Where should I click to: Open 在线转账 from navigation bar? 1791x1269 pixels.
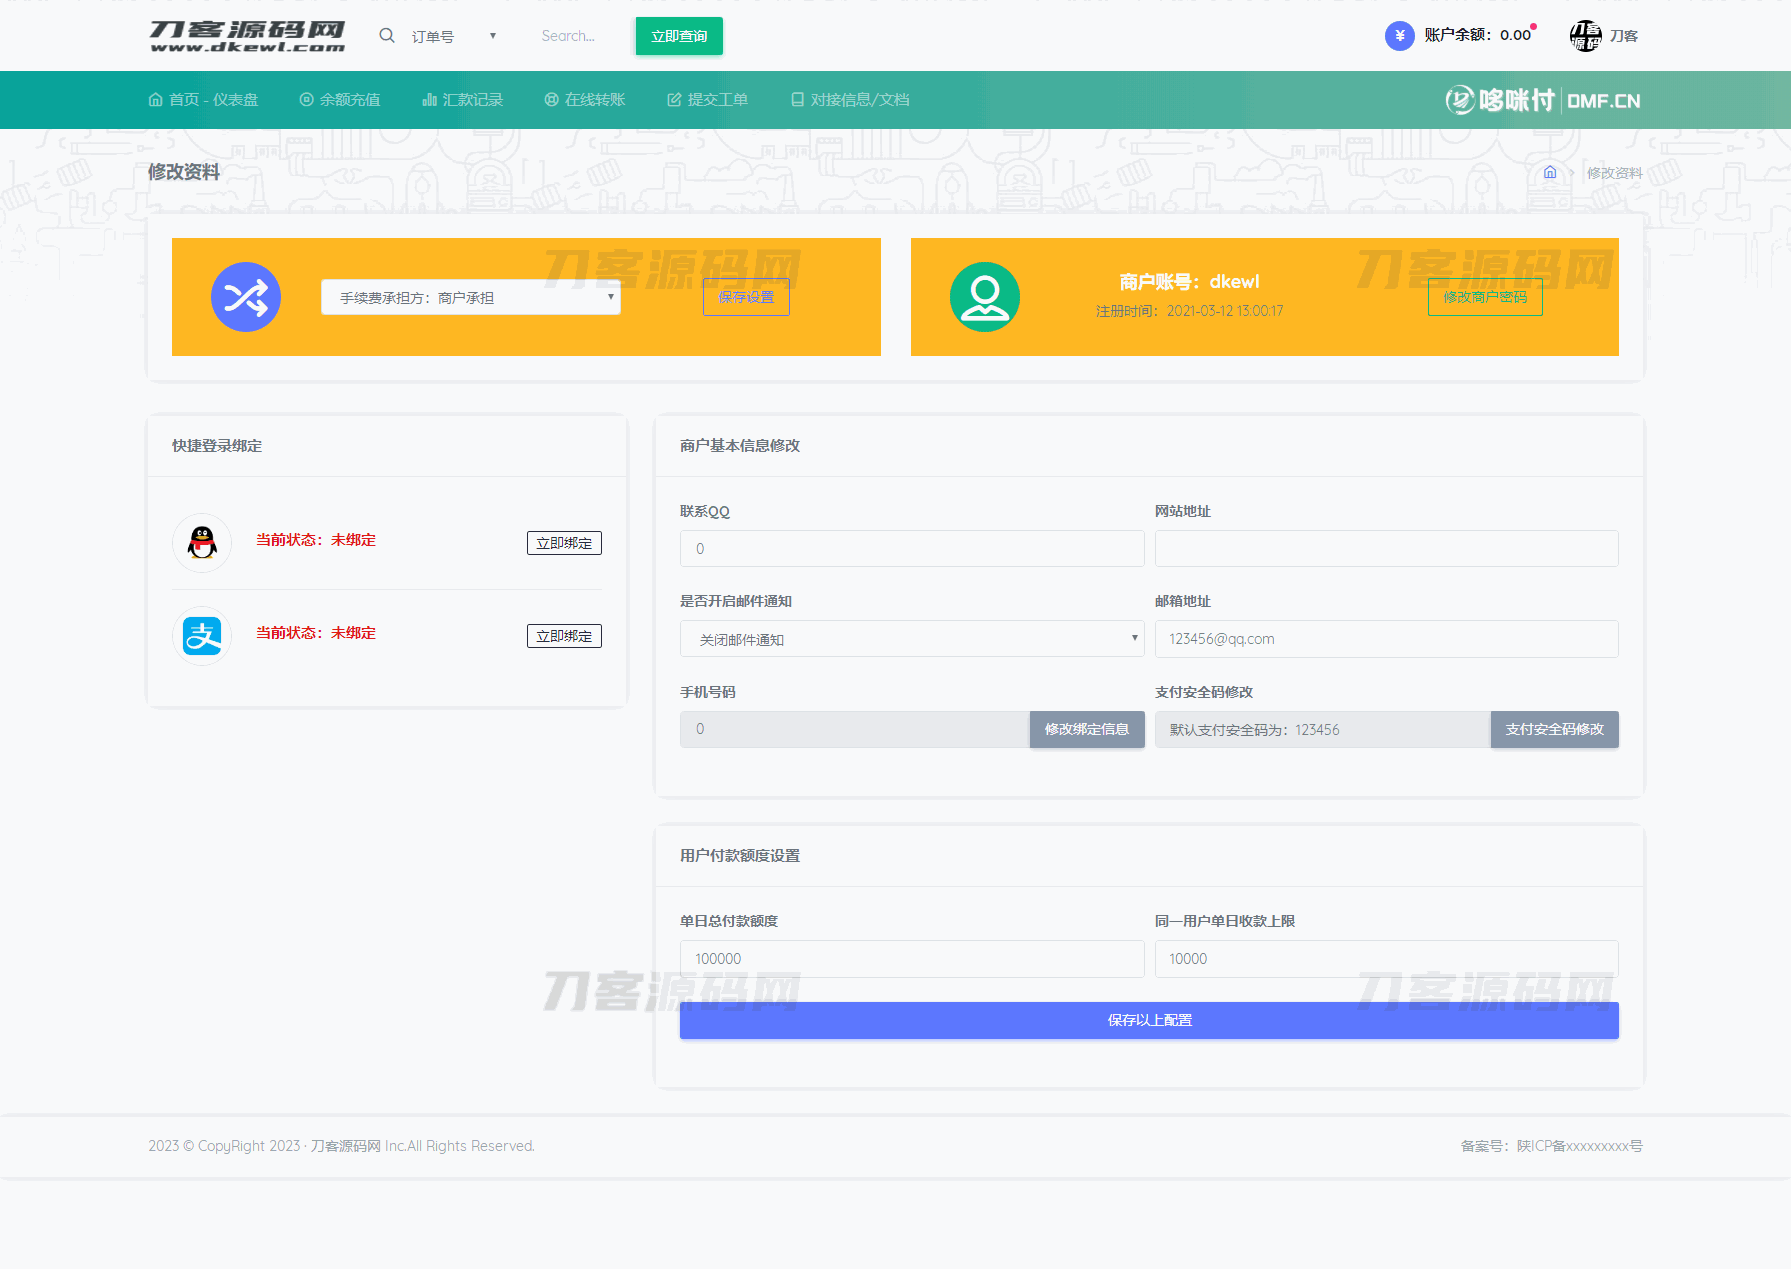(585, 100)
